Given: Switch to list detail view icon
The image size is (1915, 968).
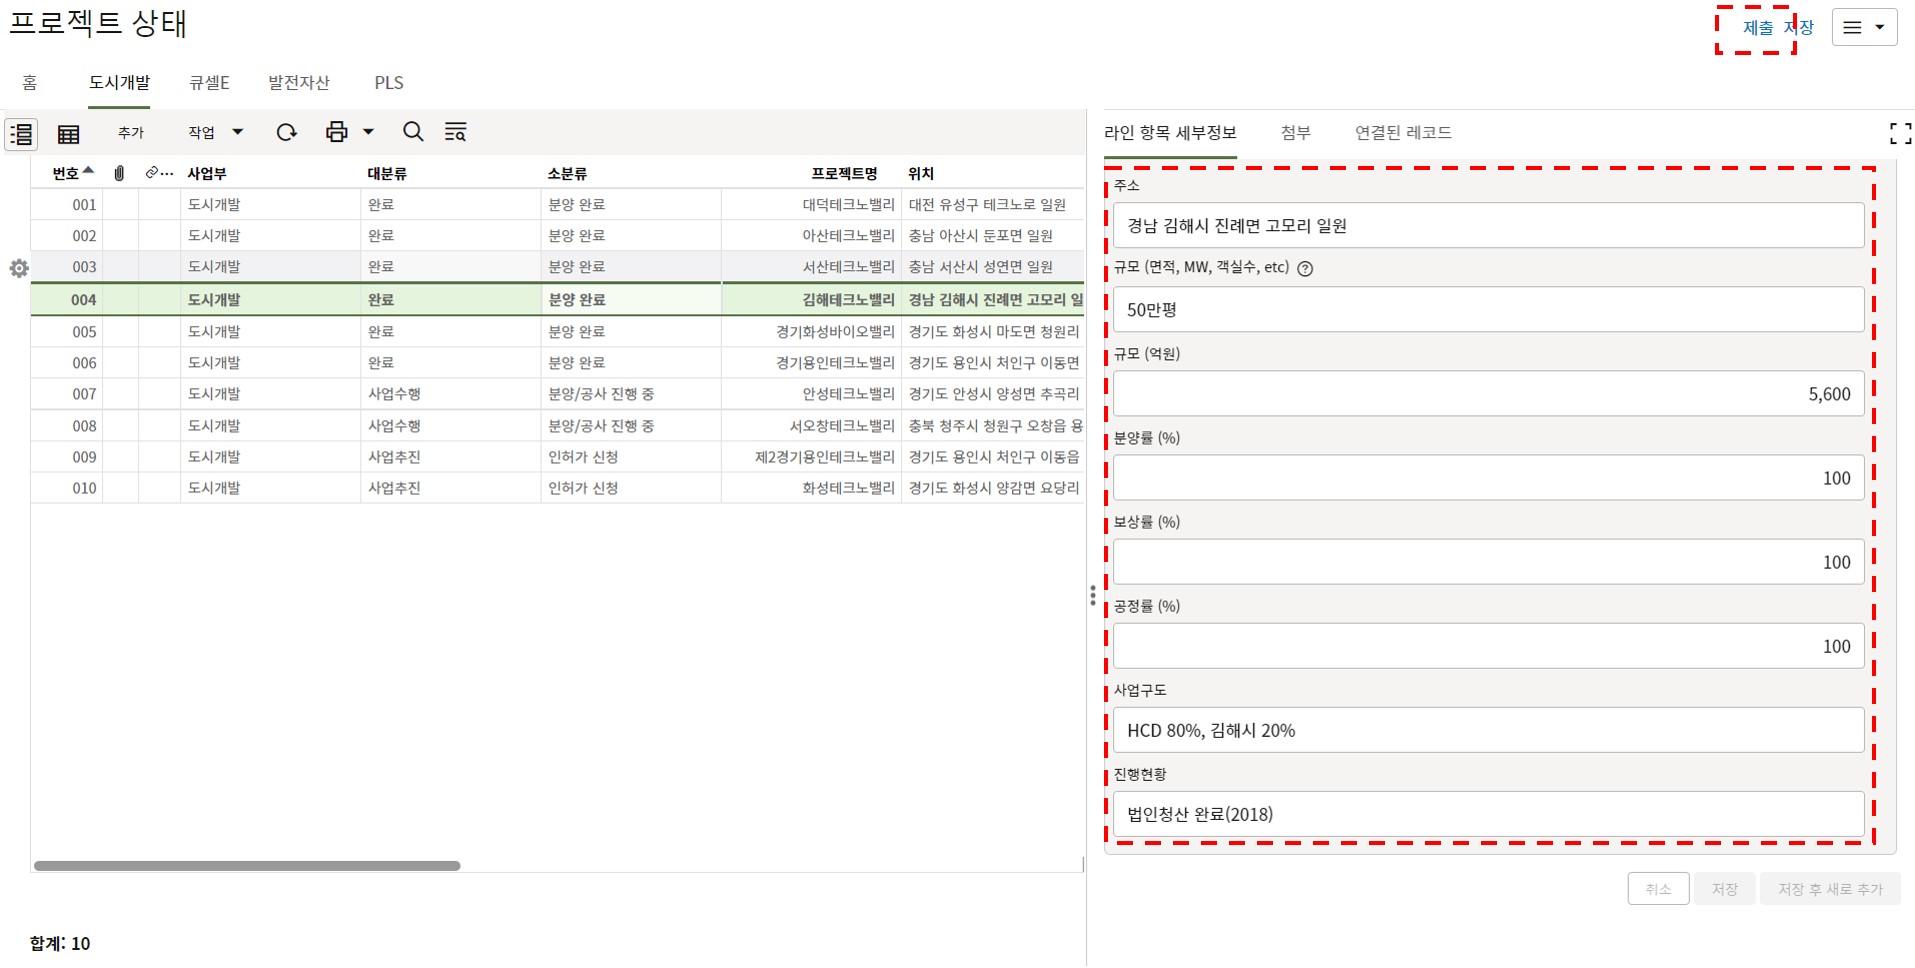Looking at the screenshot, I should pos(21,133).
